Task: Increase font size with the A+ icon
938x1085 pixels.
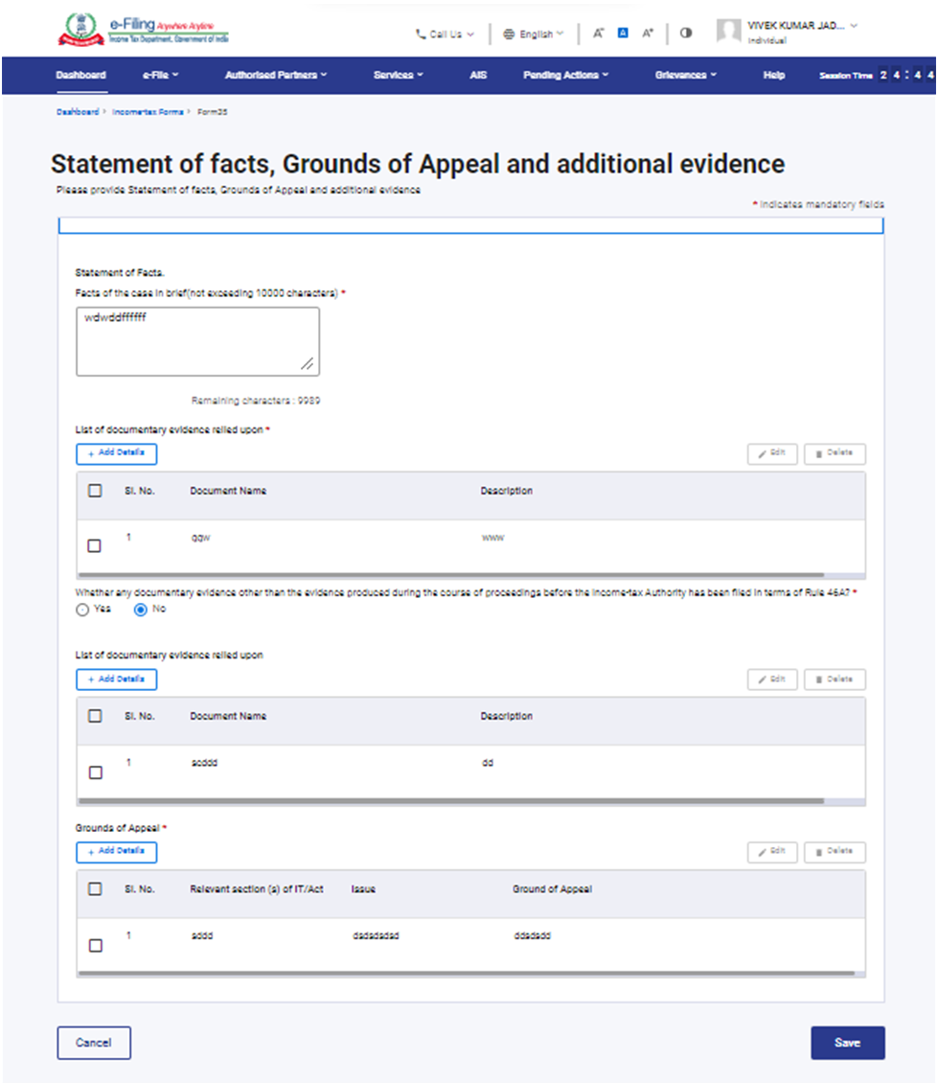Action: click(647, 33)
